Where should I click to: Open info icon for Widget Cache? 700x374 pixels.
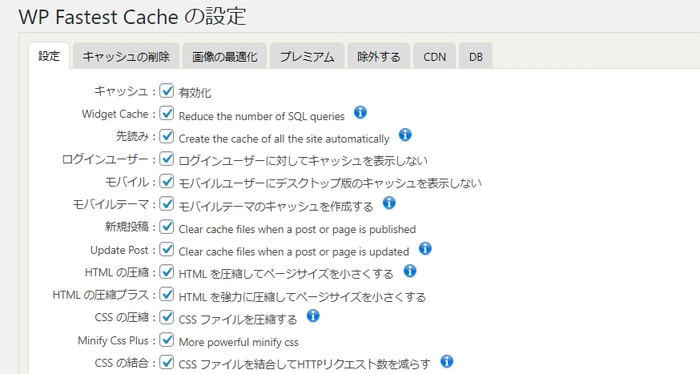360,112
